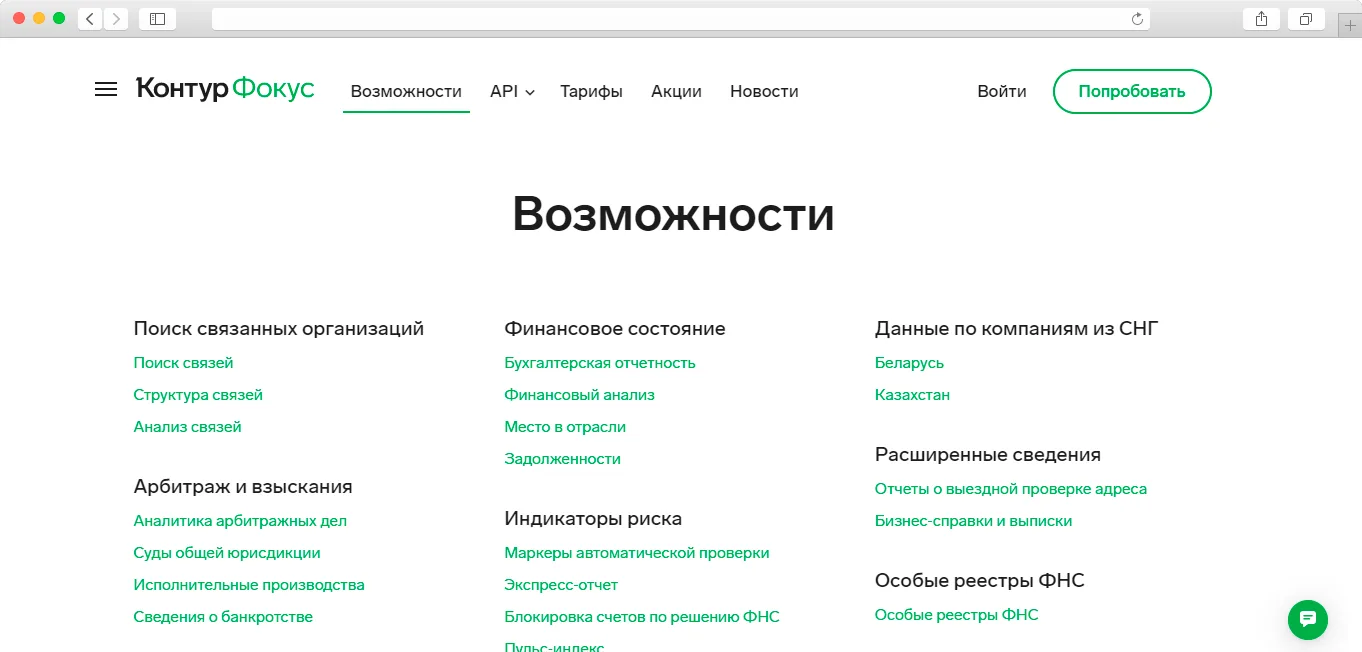
Task: Click the Попробовать button
Action: (1132, 91)
